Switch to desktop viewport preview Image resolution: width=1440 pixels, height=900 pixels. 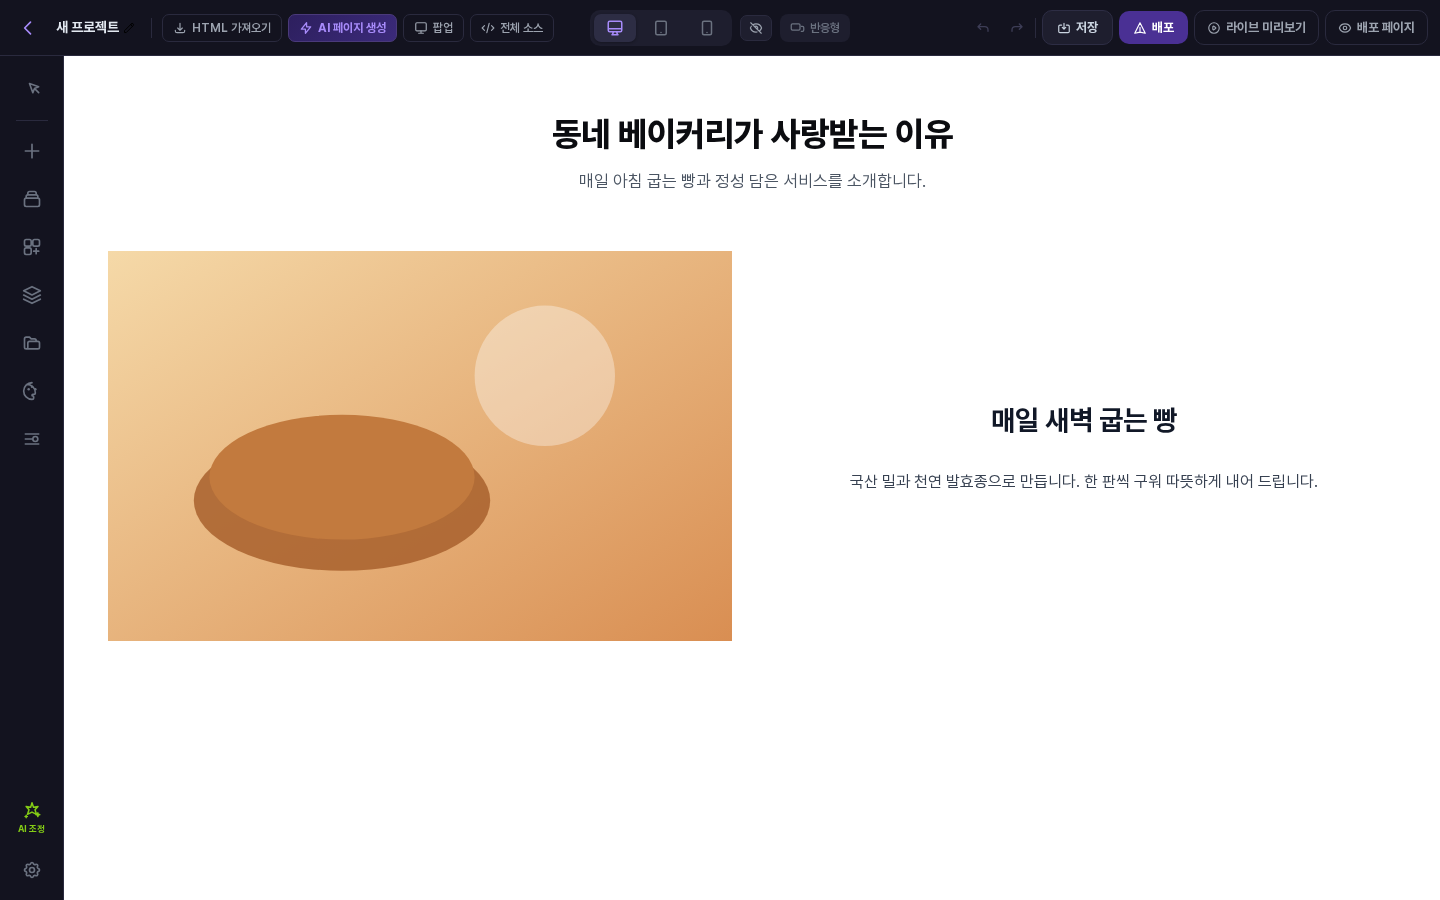pyautogui.click(x=615, y=28)
